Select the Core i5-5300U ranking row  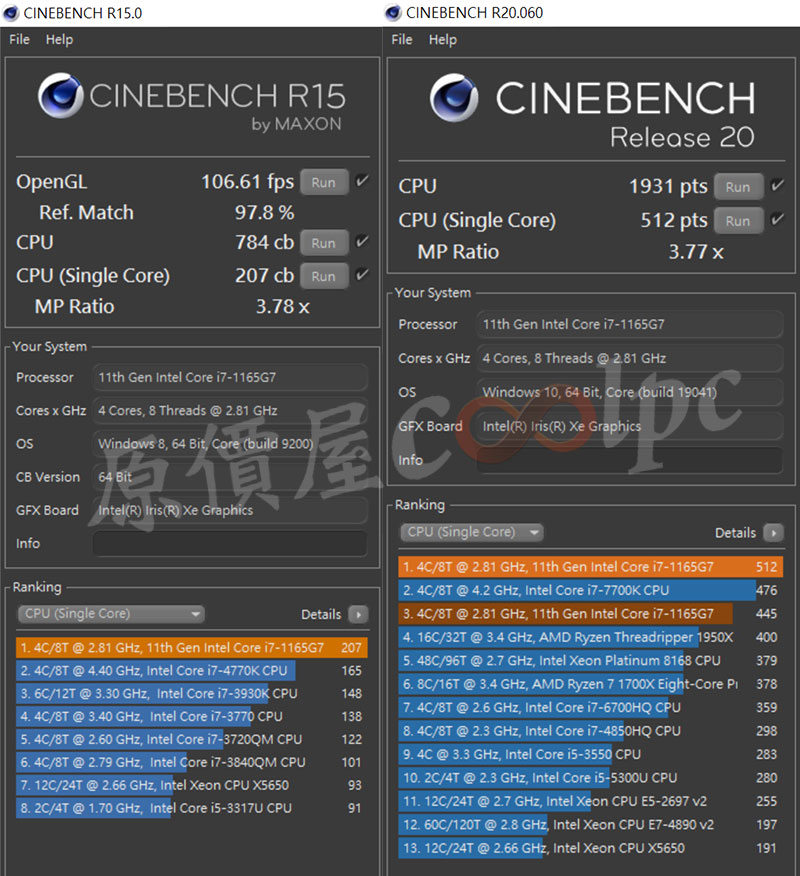(591, 778)
